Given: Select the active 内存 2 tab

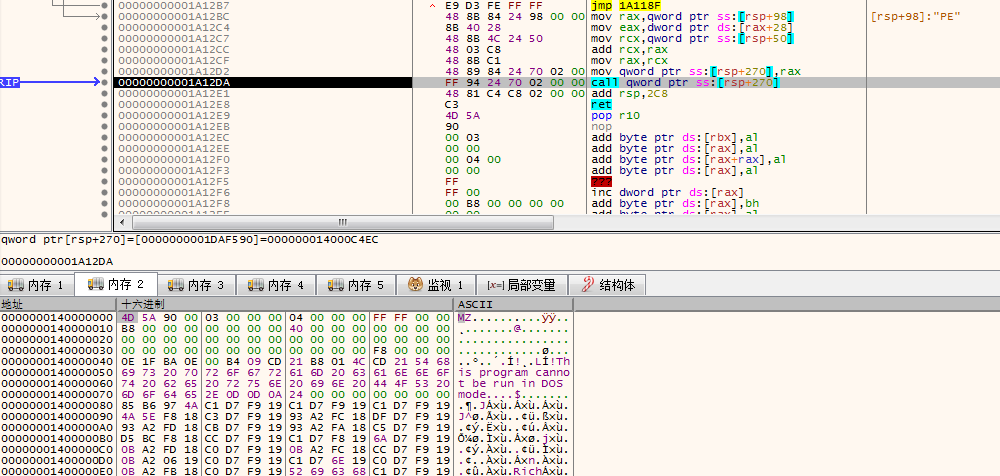Looking at the screenshot, I should click(x=115, y=284).
